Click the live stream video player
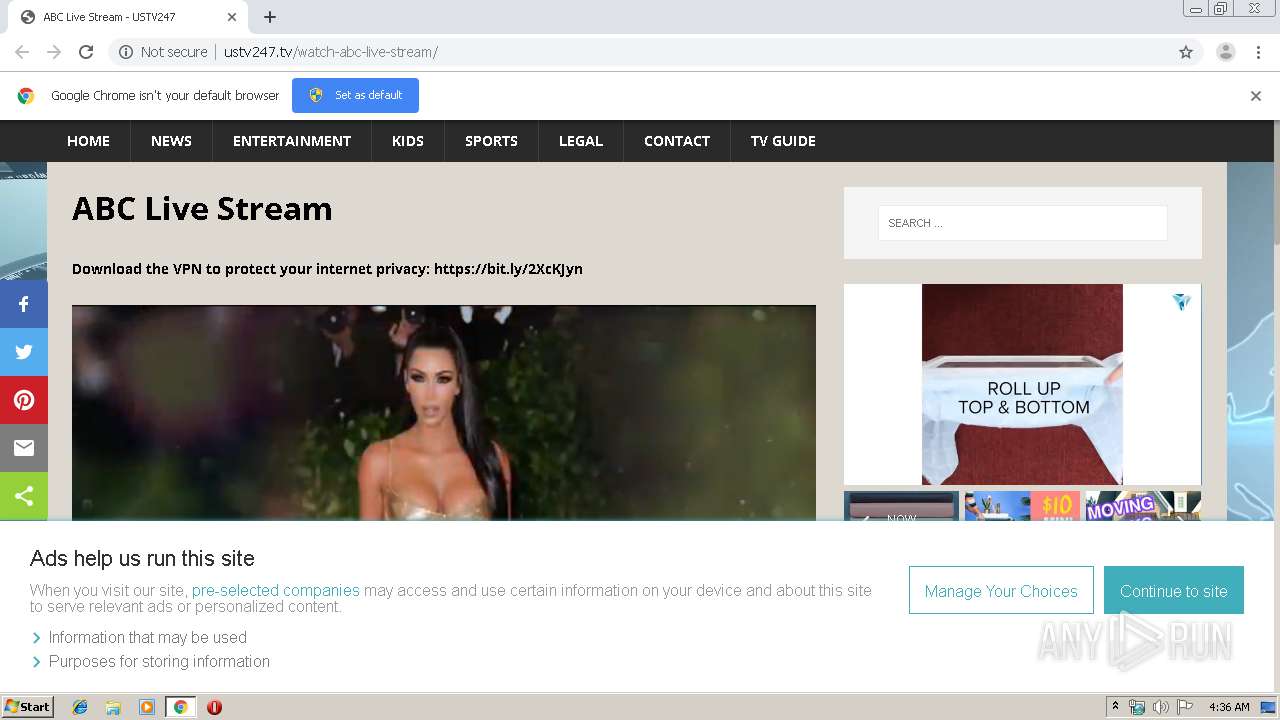1280x720 pixels. pos(444,412)
